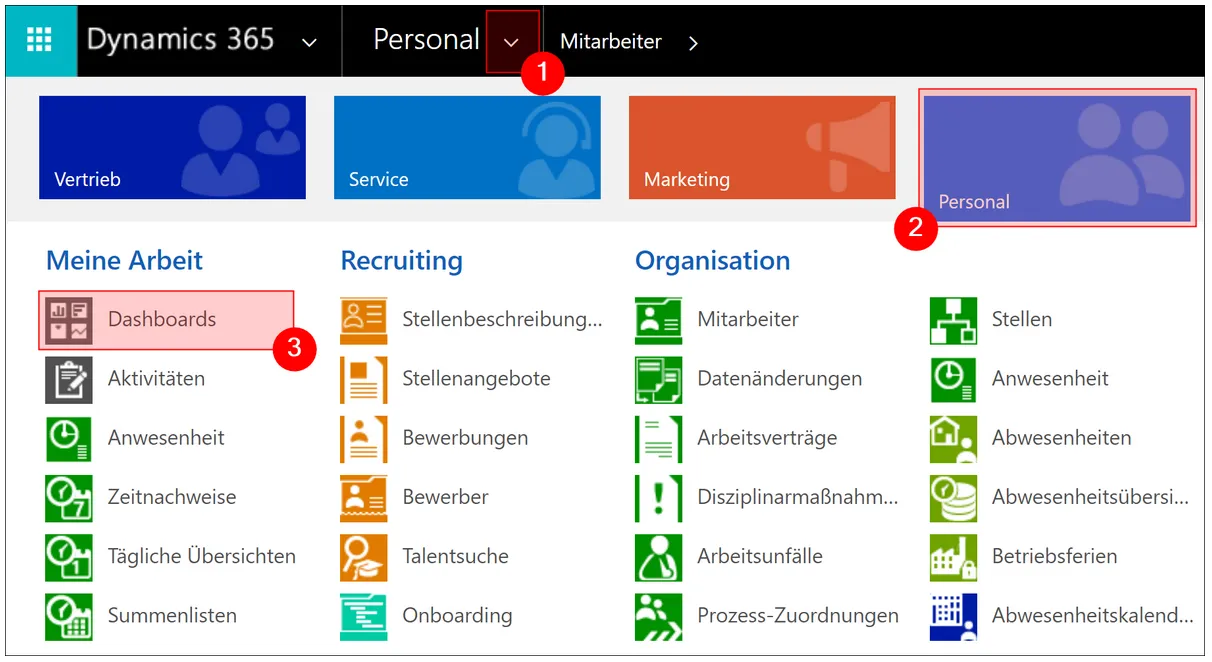Image resolution: width=1212 pixels, height=662 pixels.
Task: Collapse the Personal area chevron
Action: point(512,42)
